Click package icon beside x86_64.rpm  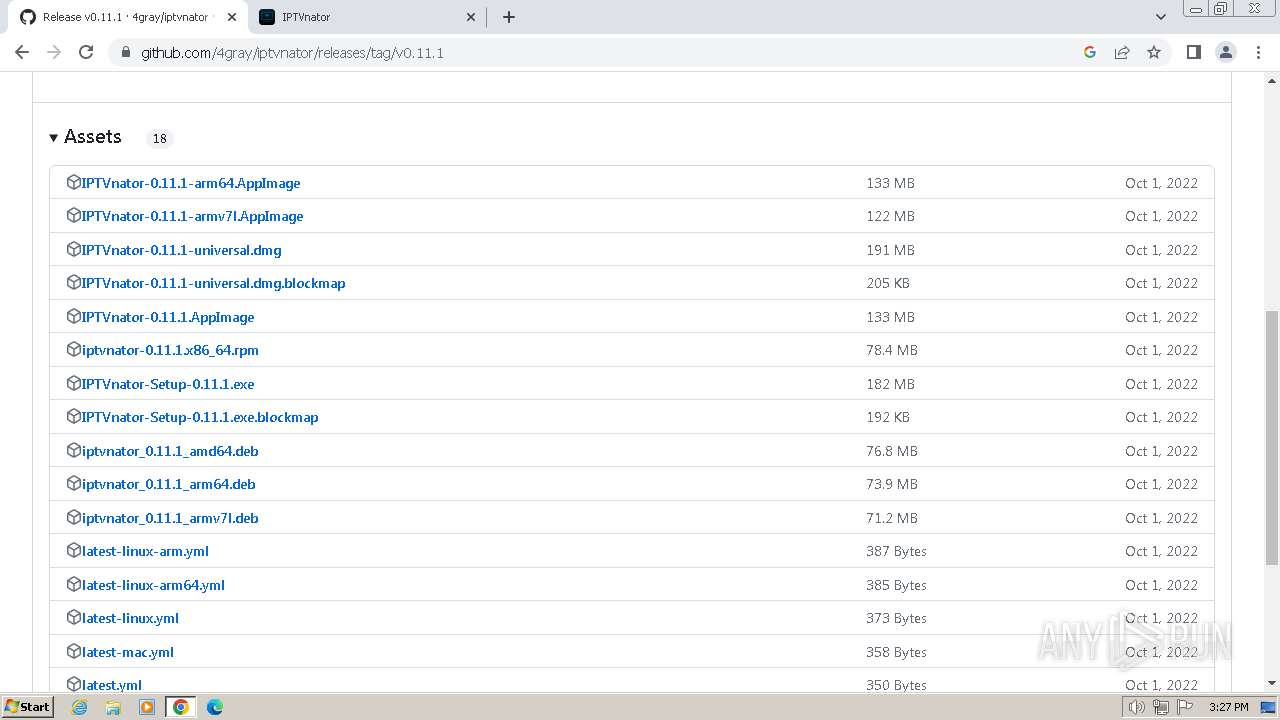(x=73, y=349)
